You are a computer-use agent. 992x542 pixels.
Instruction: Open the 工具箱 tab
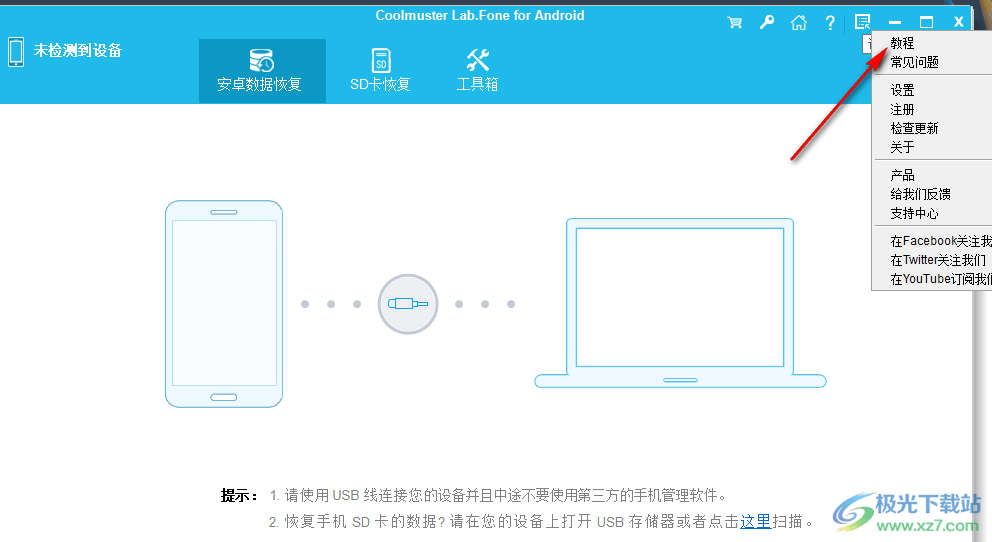pyautogui.click(x=478, y=71)
